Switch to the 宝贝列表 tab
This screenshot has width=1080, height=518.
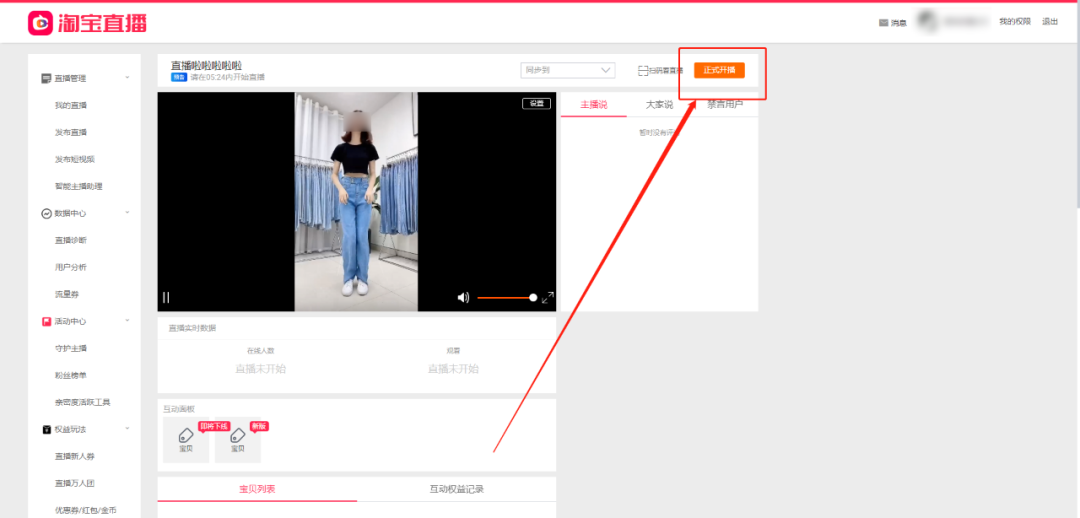pyautogui.click(x=257, y=489)
